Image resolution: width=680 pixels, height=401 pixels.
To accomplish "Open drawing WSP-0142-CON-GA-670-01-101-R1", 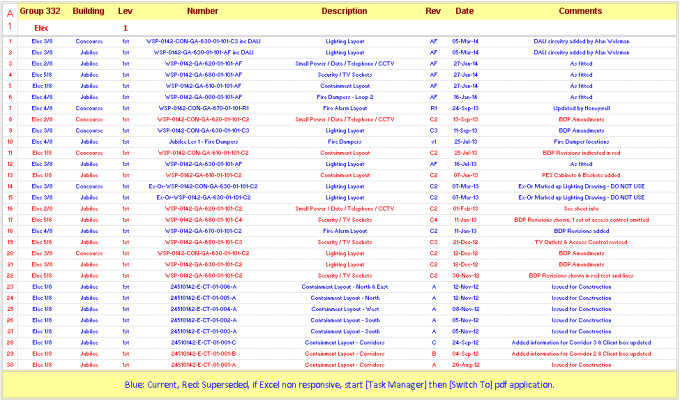I will point(203,107).
